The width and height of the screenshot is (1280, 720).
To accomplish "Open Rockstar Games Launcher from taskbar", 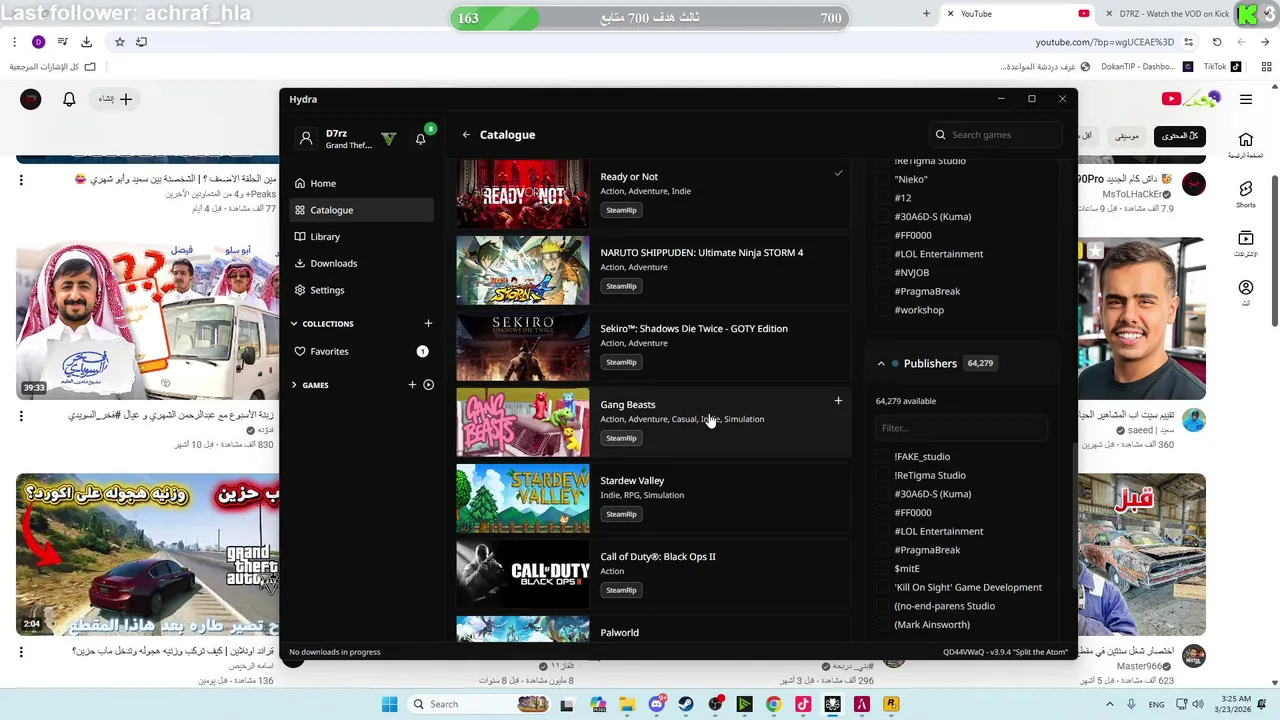I will (x=891, y=704).
